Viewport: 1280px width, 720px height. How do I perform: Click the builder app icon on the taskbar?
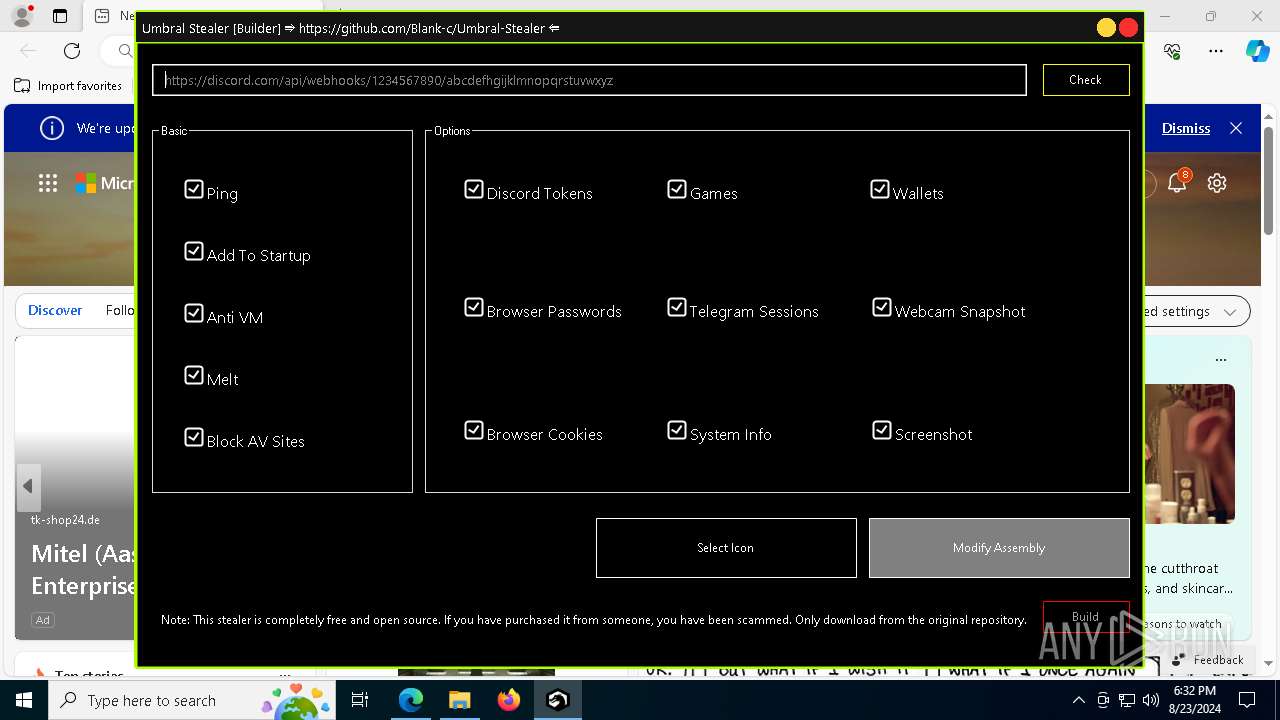558,700
